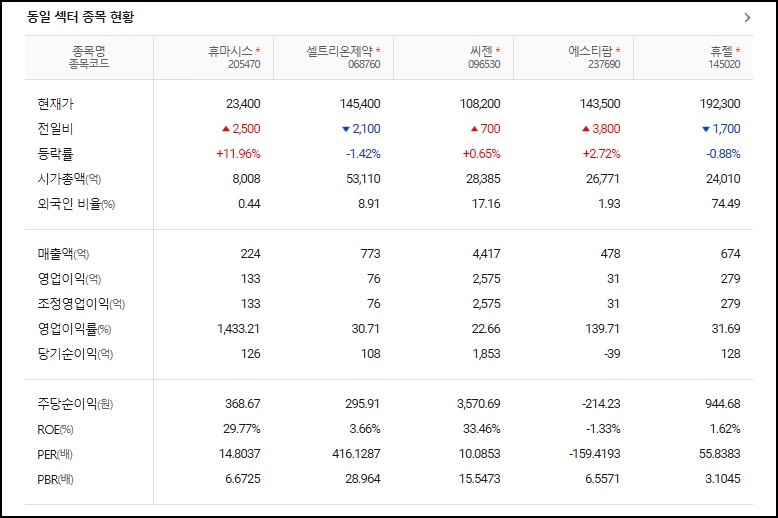
Task: Expand sector stocks list with right chevron
Action: 747,17
